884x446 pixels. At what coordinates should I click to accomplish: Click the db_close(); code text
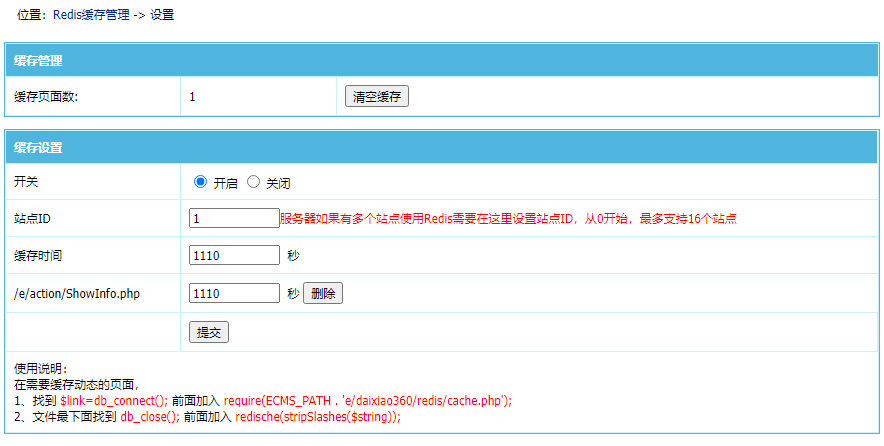click(150, 417)
